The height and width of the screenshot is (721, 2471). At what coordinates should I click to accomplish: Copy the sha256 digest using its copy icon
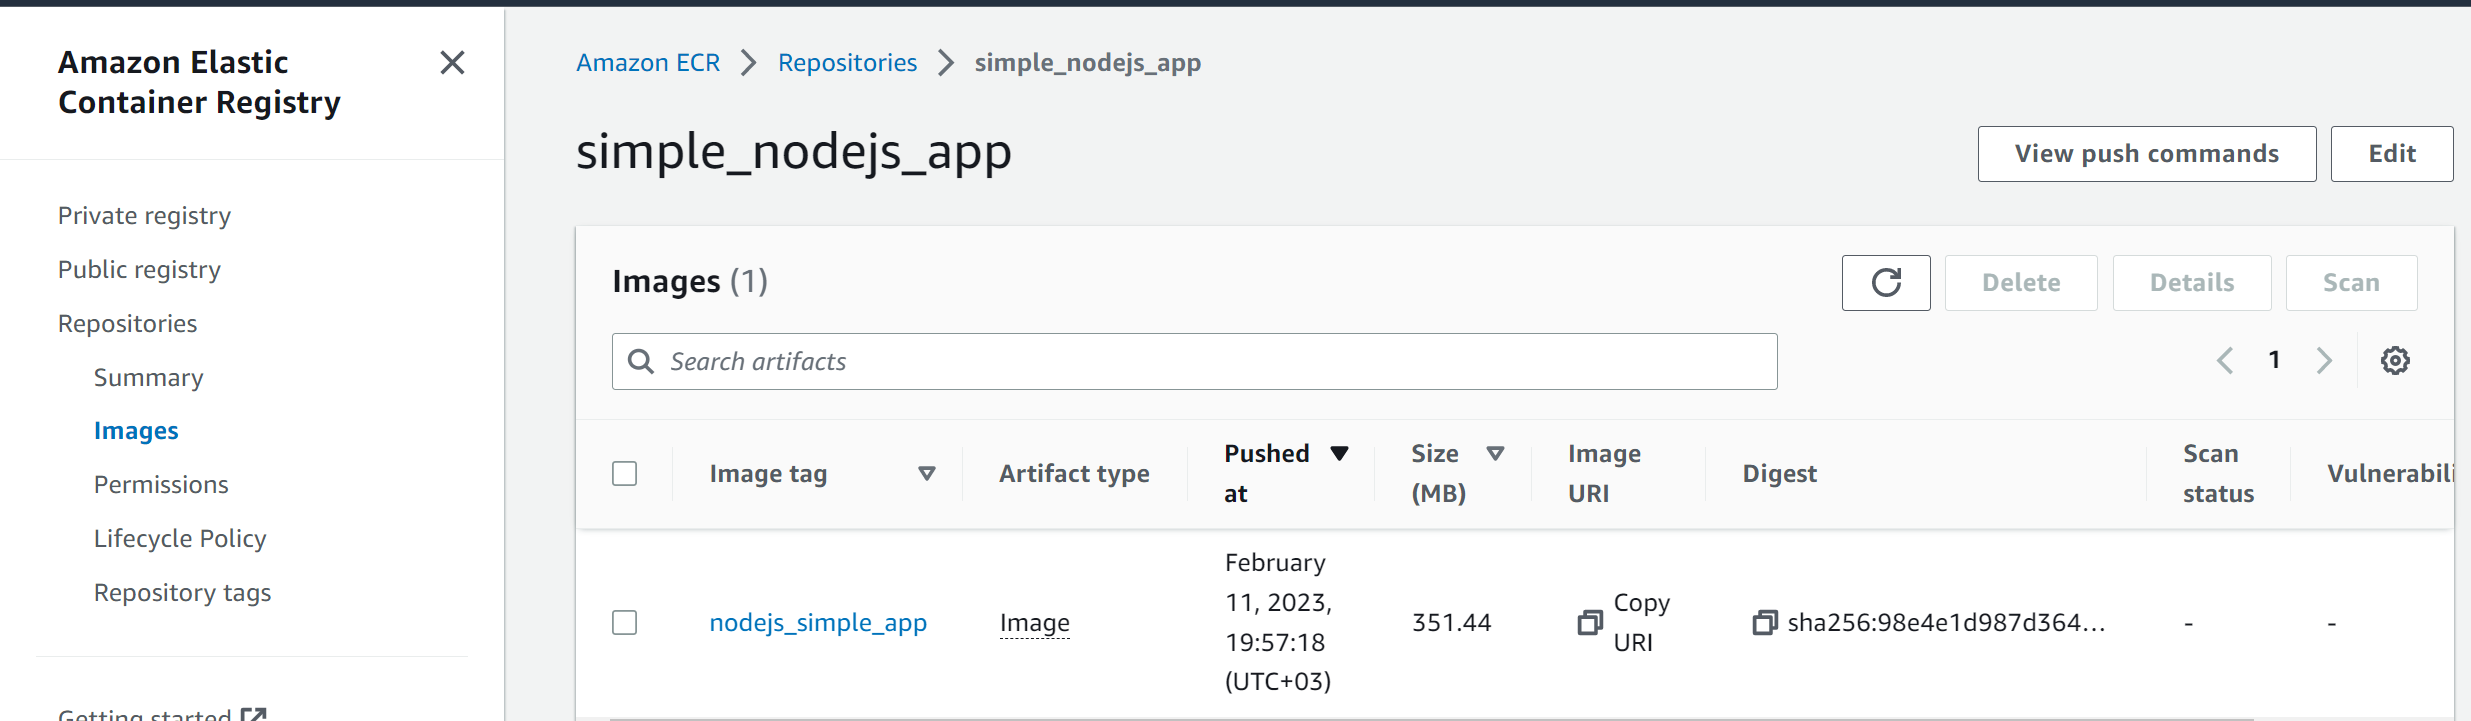tap(1764, 623)
